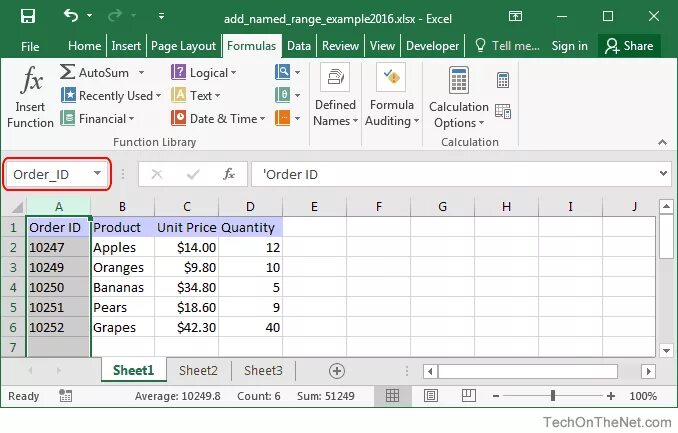Viewport: 678px width, 433px height.
Task: Click the Cancel X in the formula bar
Action: point(157,174)
